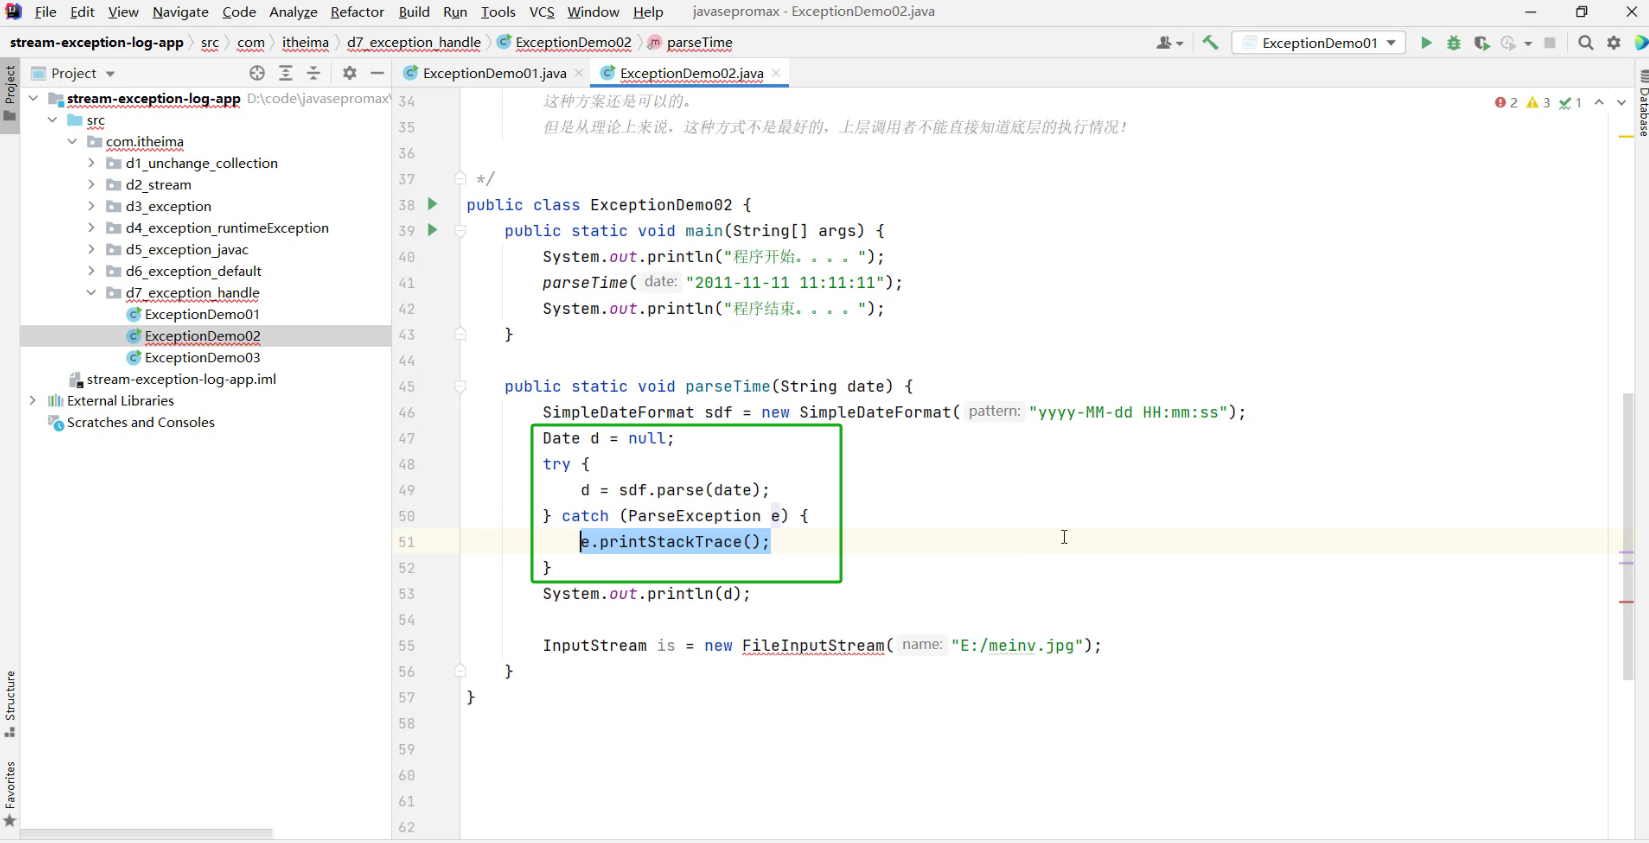Screen dimensions: 1649x843
Task: Collapse all nodes in Project panel
Action: pyautogui.click(x=314, y=73)
